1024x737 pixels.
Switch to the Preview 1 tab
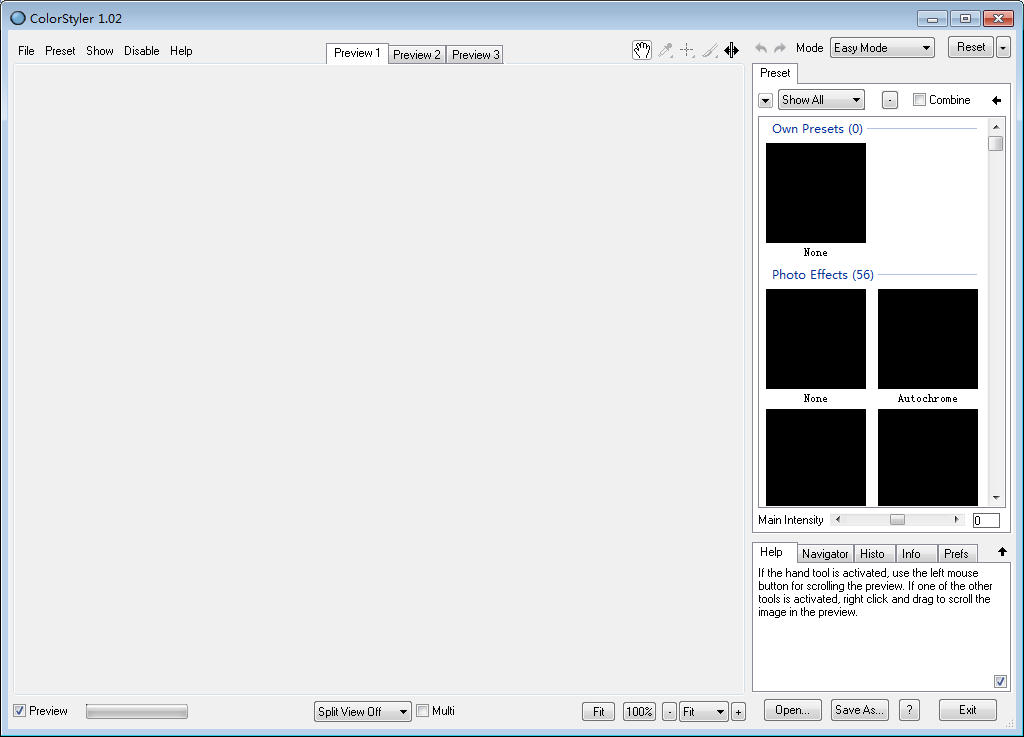point(357,54)
